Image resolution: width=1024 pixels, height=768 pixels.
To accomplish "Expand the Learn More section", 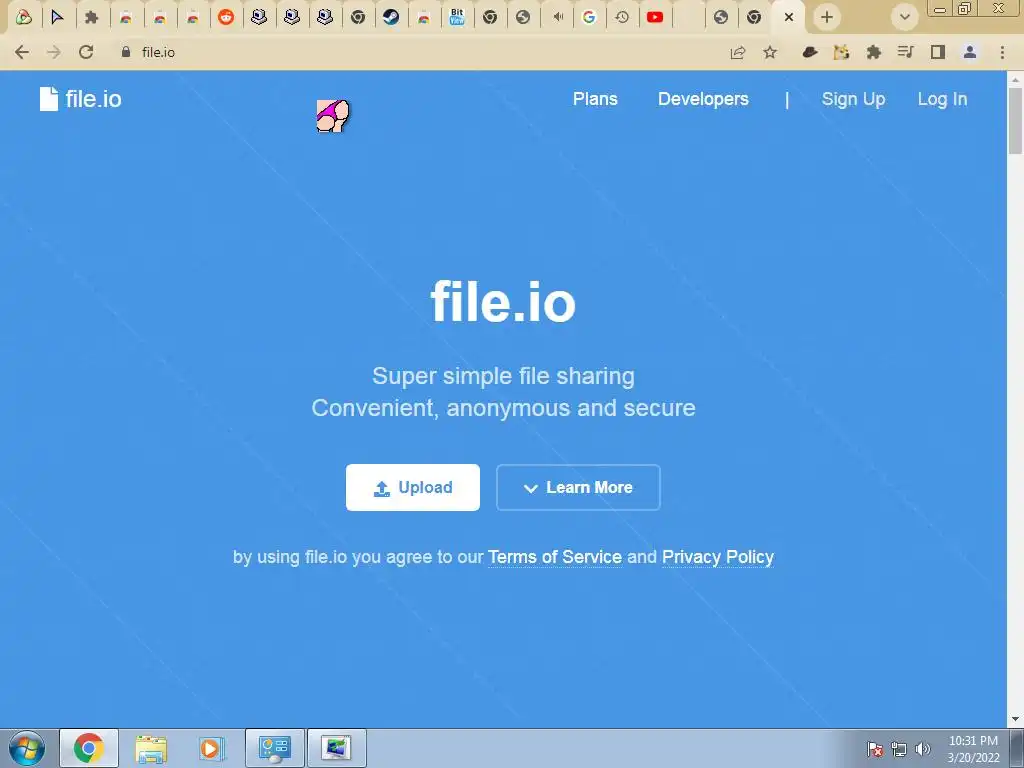I will 578,487.
